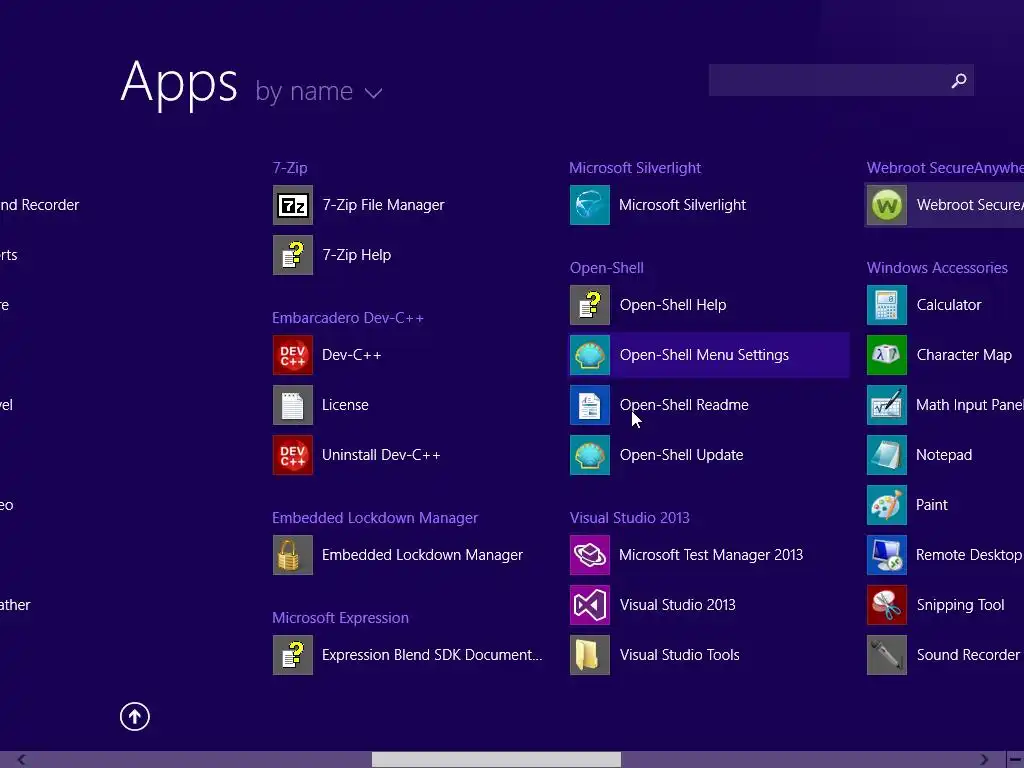Open the Microsoft Test Manager 2013 icon

[590, 555]
